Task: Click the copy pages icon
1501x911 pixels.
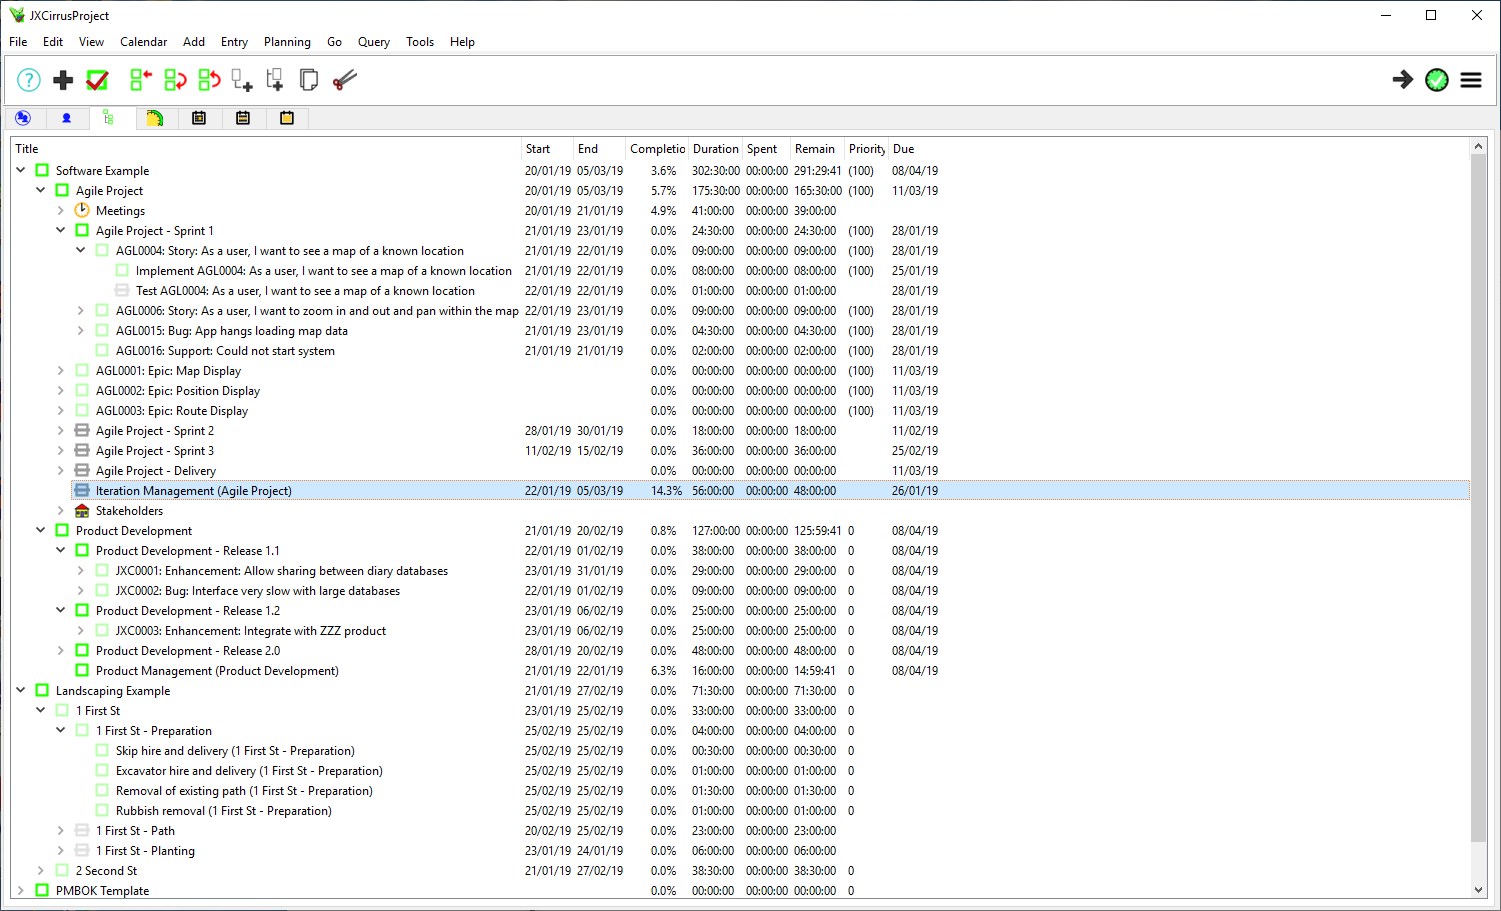Action: pos(309,80)
